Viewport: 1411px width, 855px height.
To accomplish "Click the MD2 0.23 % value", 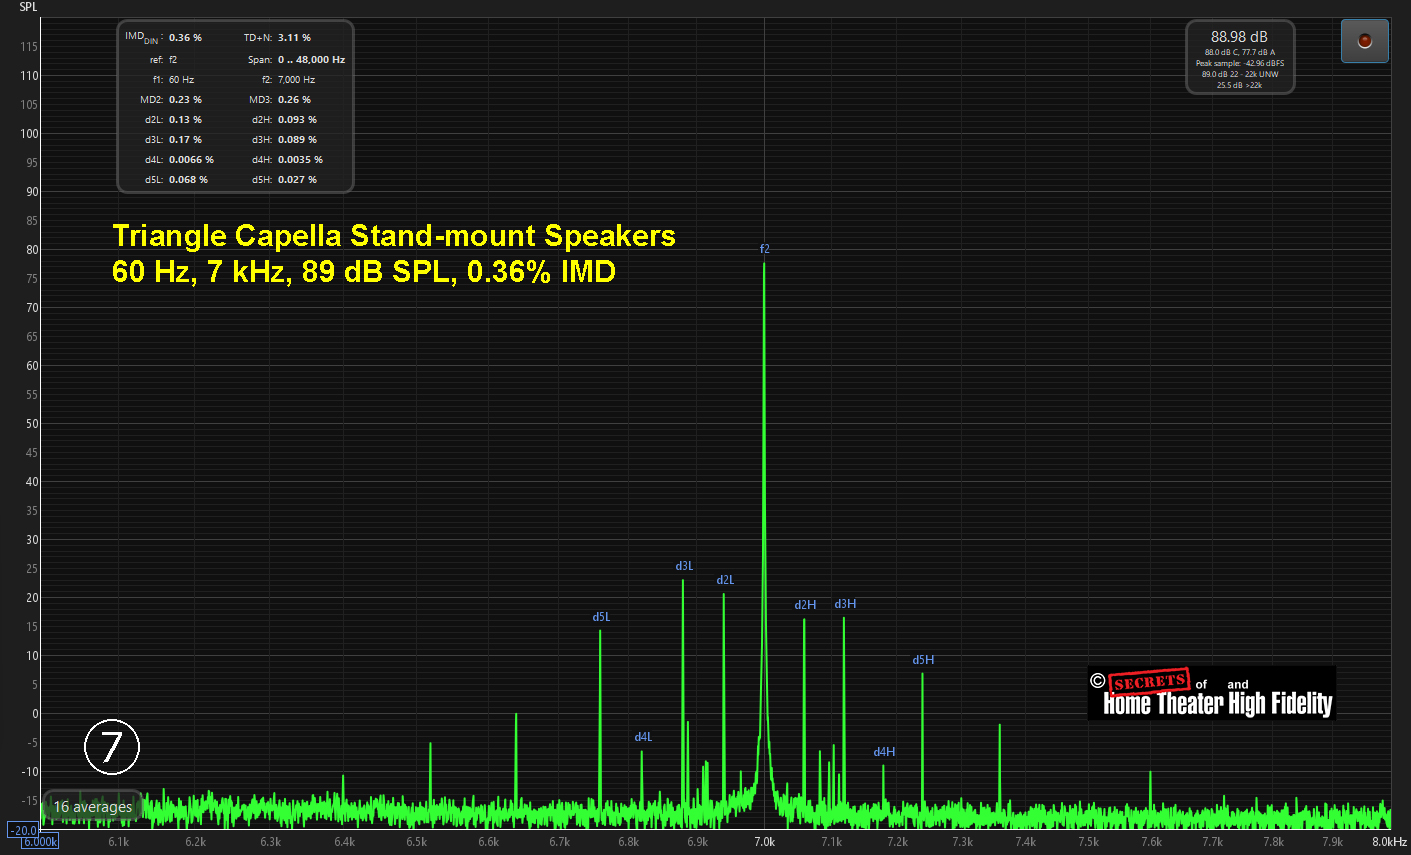I will pyautogui.click(x=185, y=100).
